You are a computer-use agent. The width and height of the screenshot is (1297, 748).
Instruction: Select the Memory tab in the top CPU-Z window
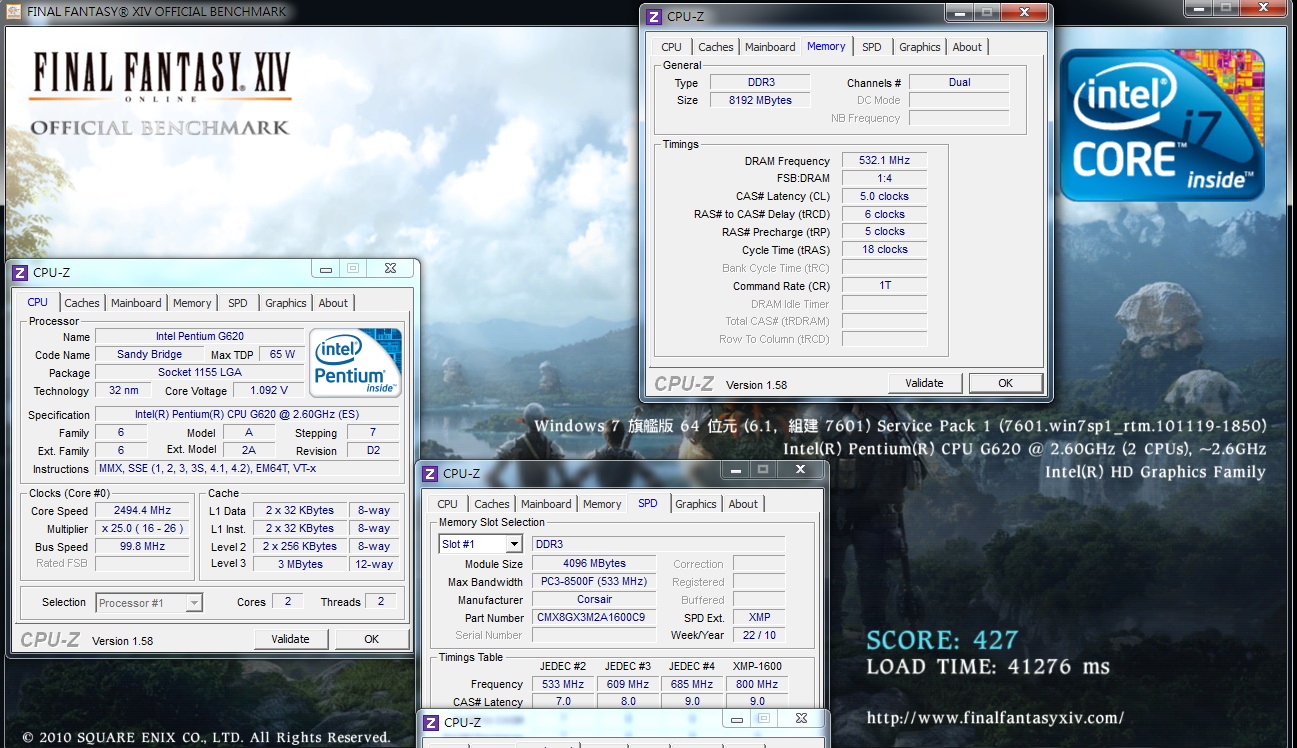826,46
